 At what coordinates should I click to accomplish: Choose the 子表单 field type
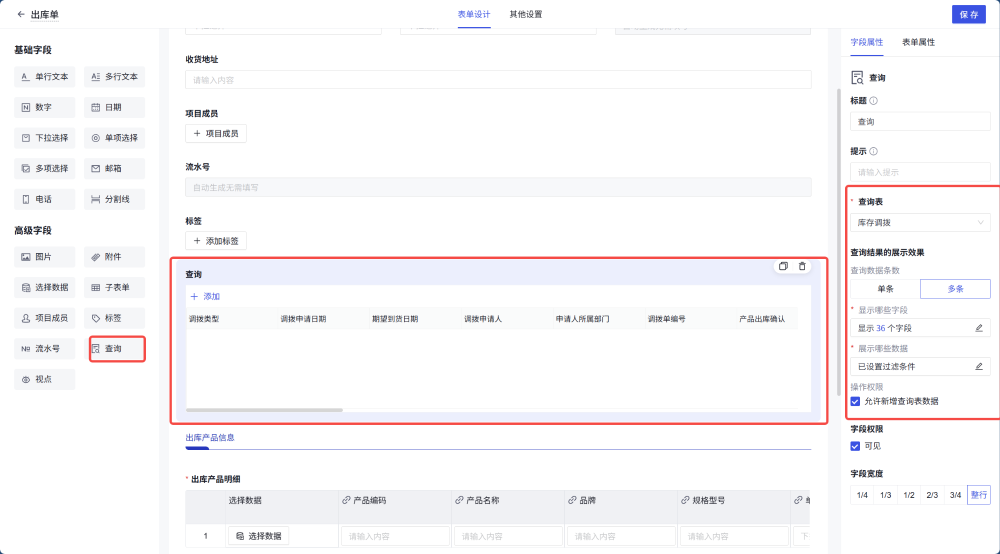115,287
